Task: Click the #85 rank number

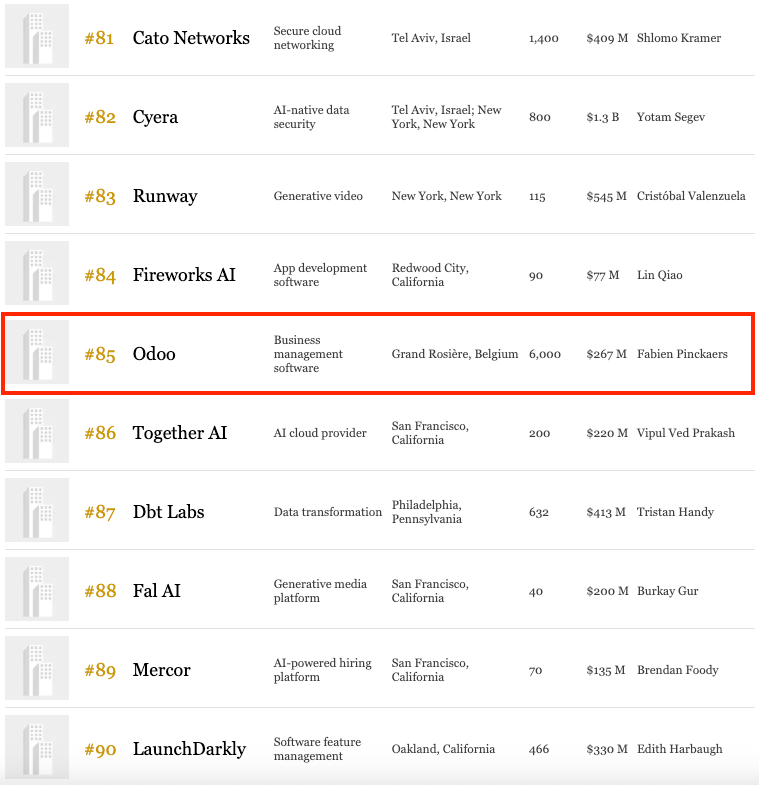Action: tap(100, 354)
